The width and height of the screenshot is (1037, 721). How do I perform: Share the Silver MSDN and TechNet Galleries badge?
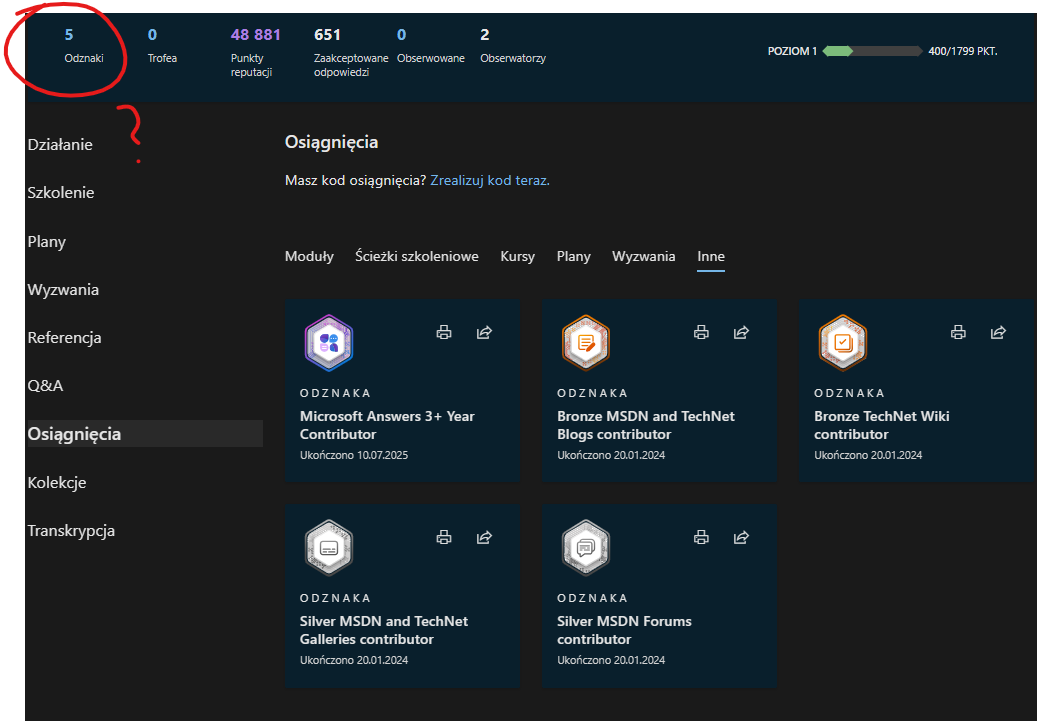click(484, 537)
